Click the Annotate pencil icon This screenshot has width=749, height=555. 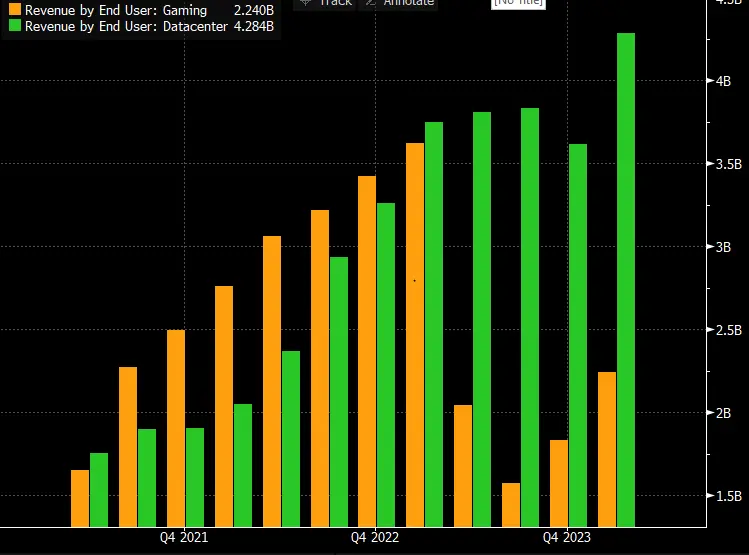(369, 3)
